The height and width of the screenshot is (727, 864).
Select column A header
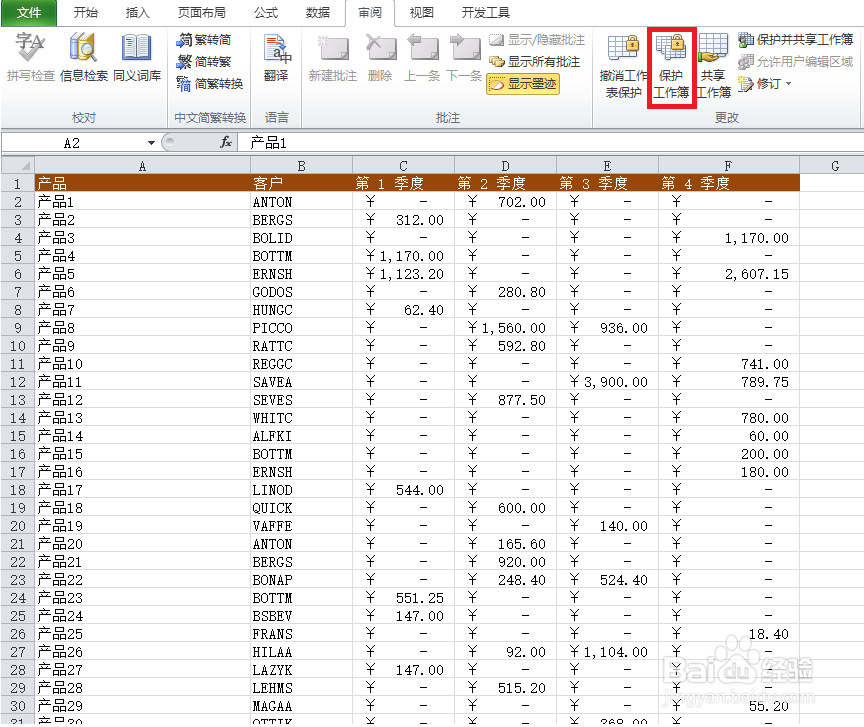pos(143,165)
